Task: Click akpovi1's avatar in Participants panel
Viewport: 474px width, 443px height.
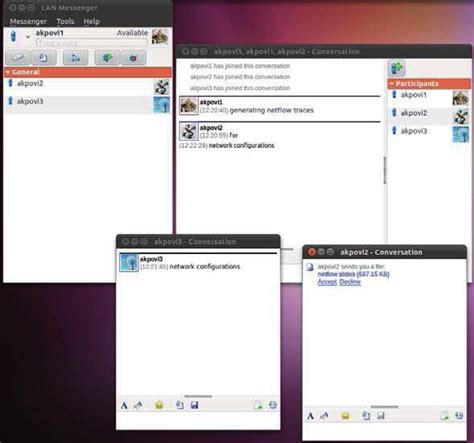Action: coord(461,98)
